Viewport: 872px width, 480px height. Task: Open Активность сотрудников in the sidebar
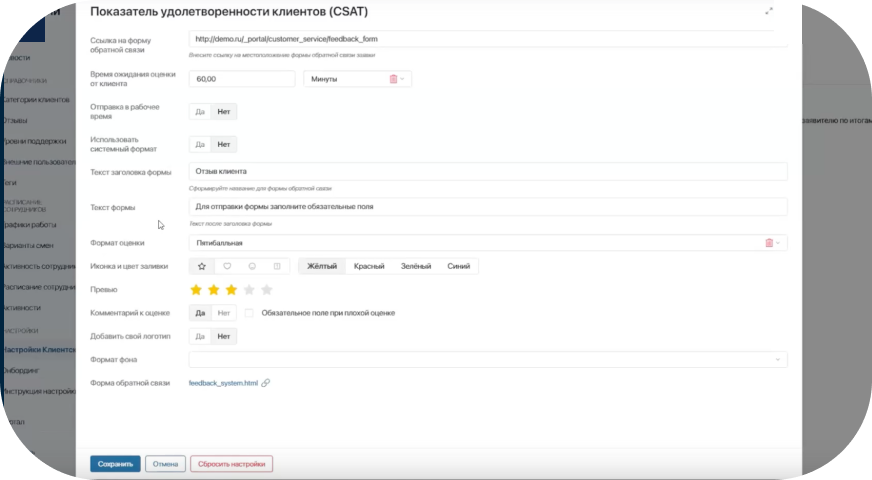38,266
